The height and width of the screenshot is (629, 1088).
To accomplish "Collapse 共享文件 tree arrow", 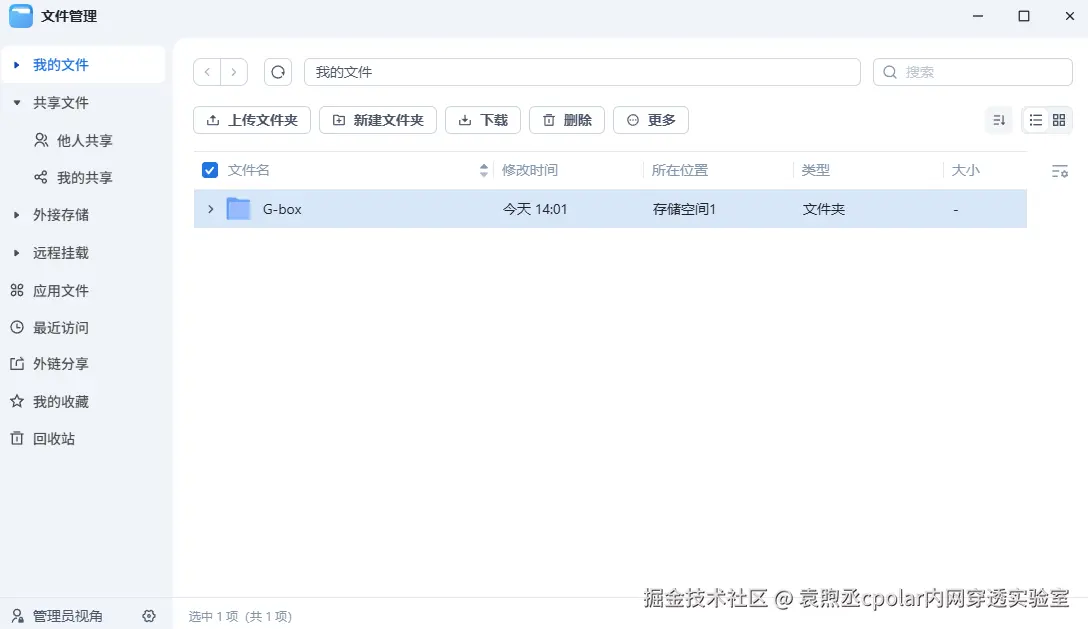I will pos(17,103).
